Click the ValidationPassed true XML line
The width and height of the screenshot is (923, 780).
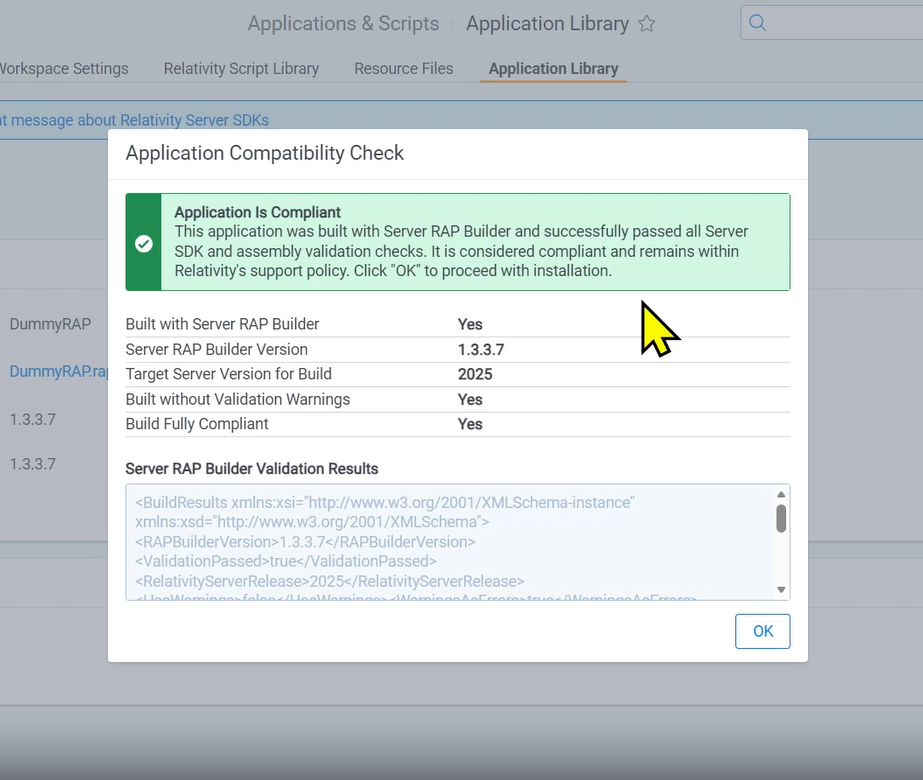click(285, 562)
